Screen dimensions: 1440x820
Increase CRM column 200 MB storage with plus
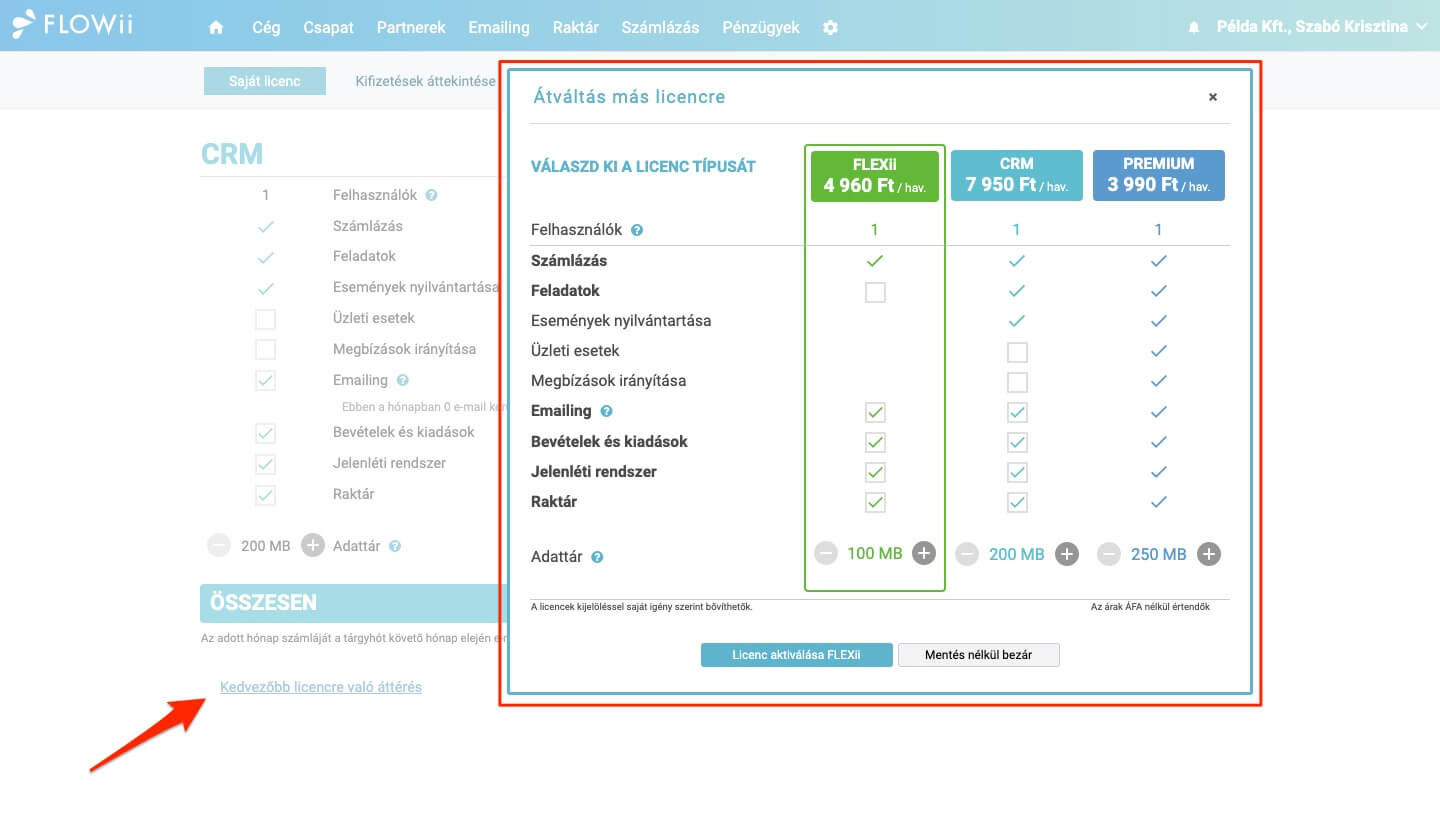click(x=1067, y=554)
